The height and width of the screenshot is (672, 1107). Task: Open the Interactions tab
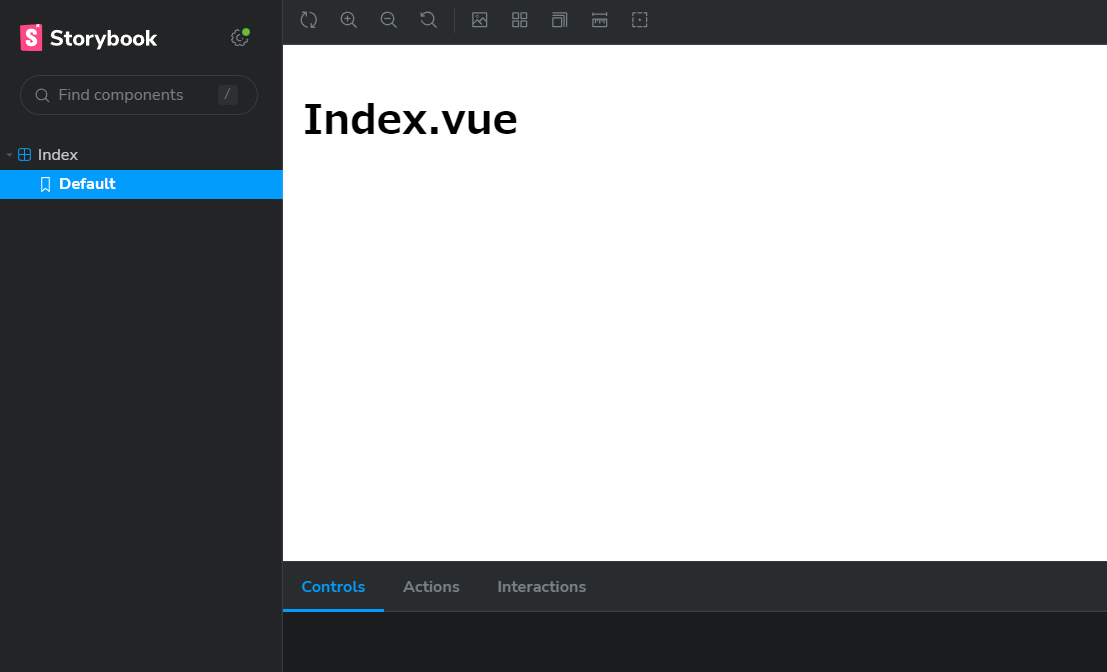(541, 587)
